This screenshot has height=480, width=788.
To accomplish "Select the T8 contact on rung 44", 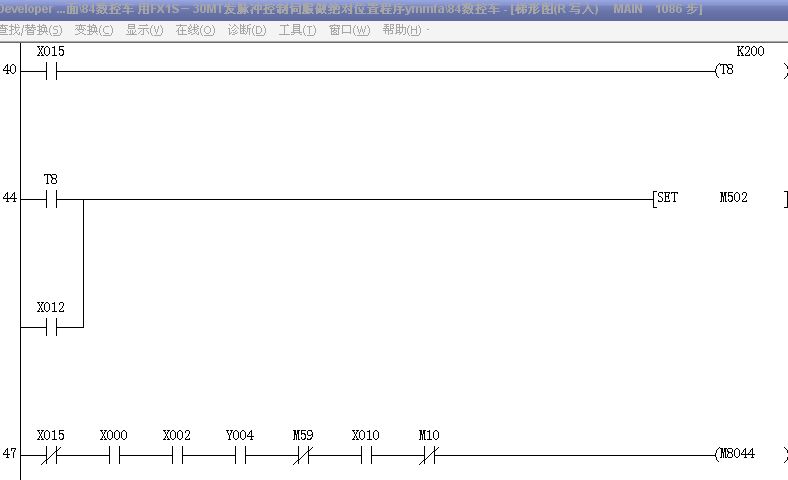I will (51, 199).
